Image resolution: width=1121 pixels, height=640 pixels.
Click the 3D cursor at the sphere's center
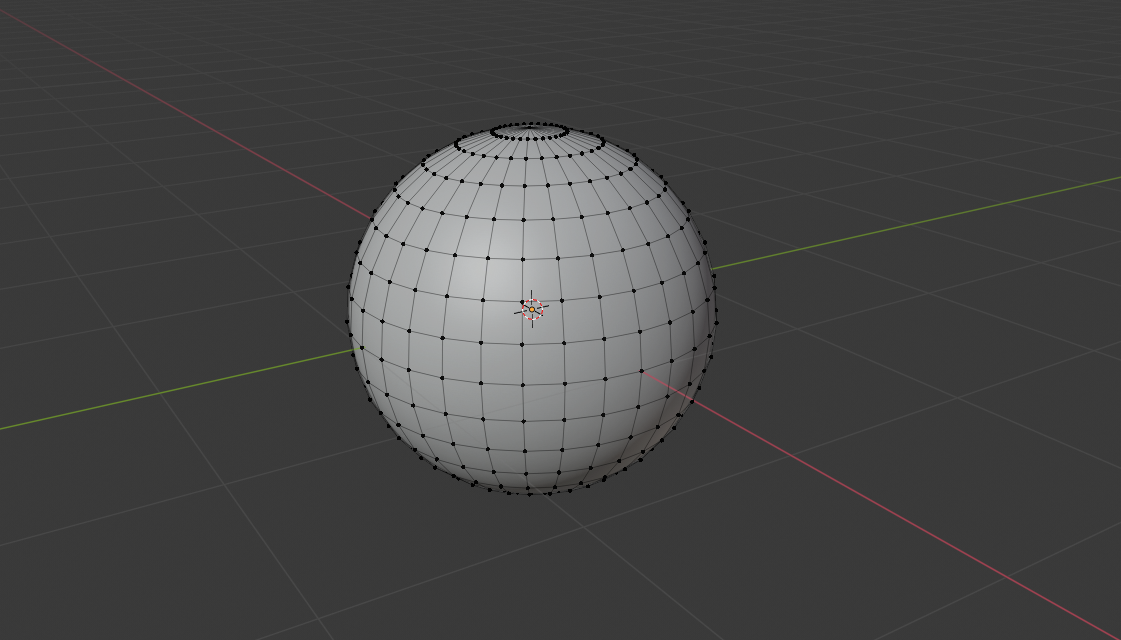coord(532,310)
